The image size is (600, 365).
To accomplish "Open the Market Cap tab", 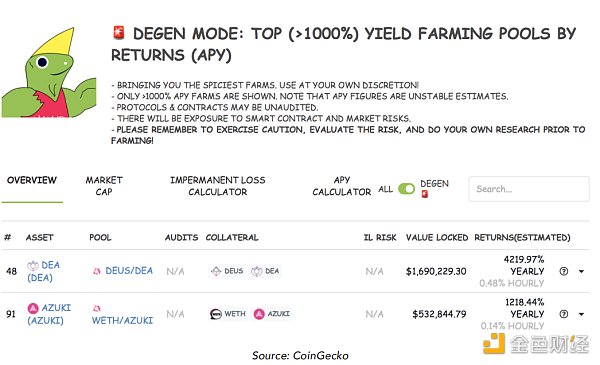I will point(104,186).
